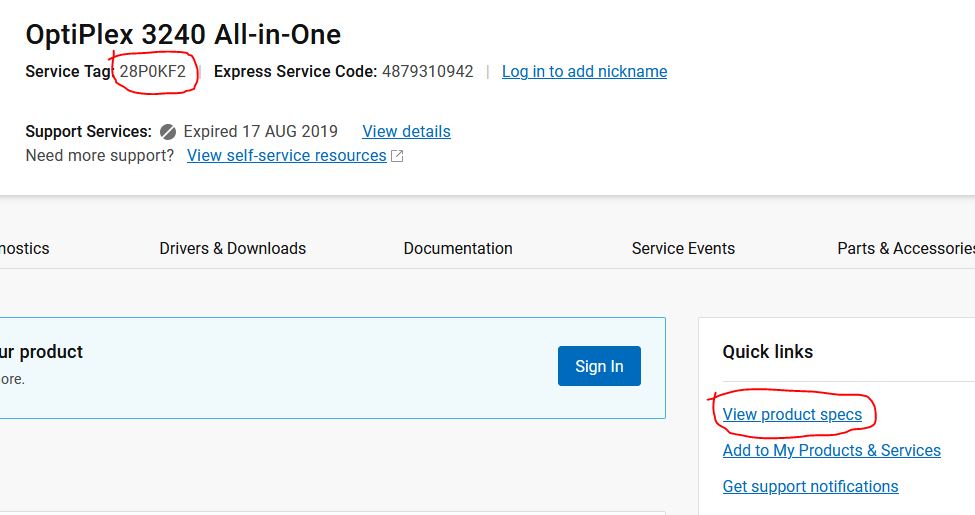Click the OptiPlex 3240 All-in-One title

(183, 35)
